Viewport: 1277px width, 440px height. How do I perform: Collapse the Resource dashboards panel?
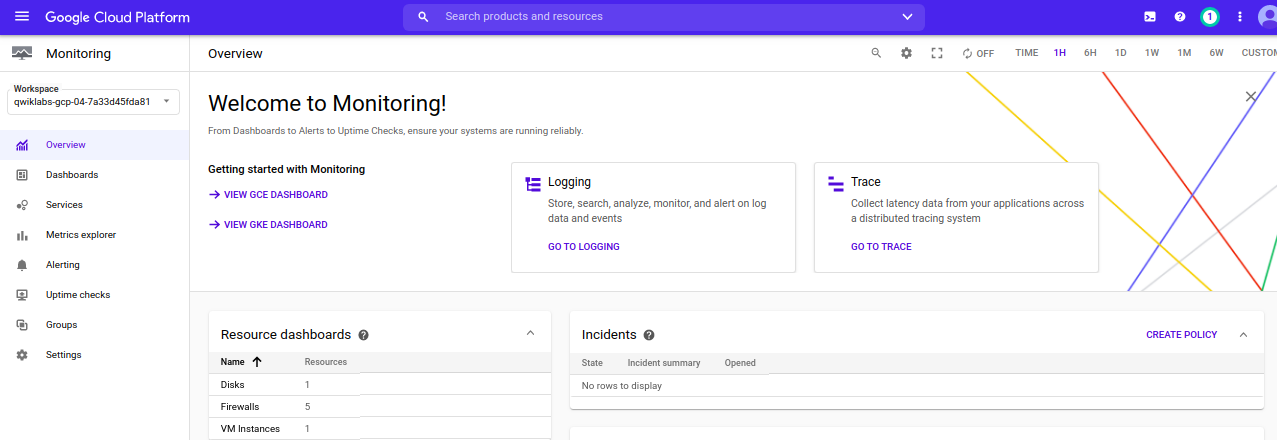(531, 334)
